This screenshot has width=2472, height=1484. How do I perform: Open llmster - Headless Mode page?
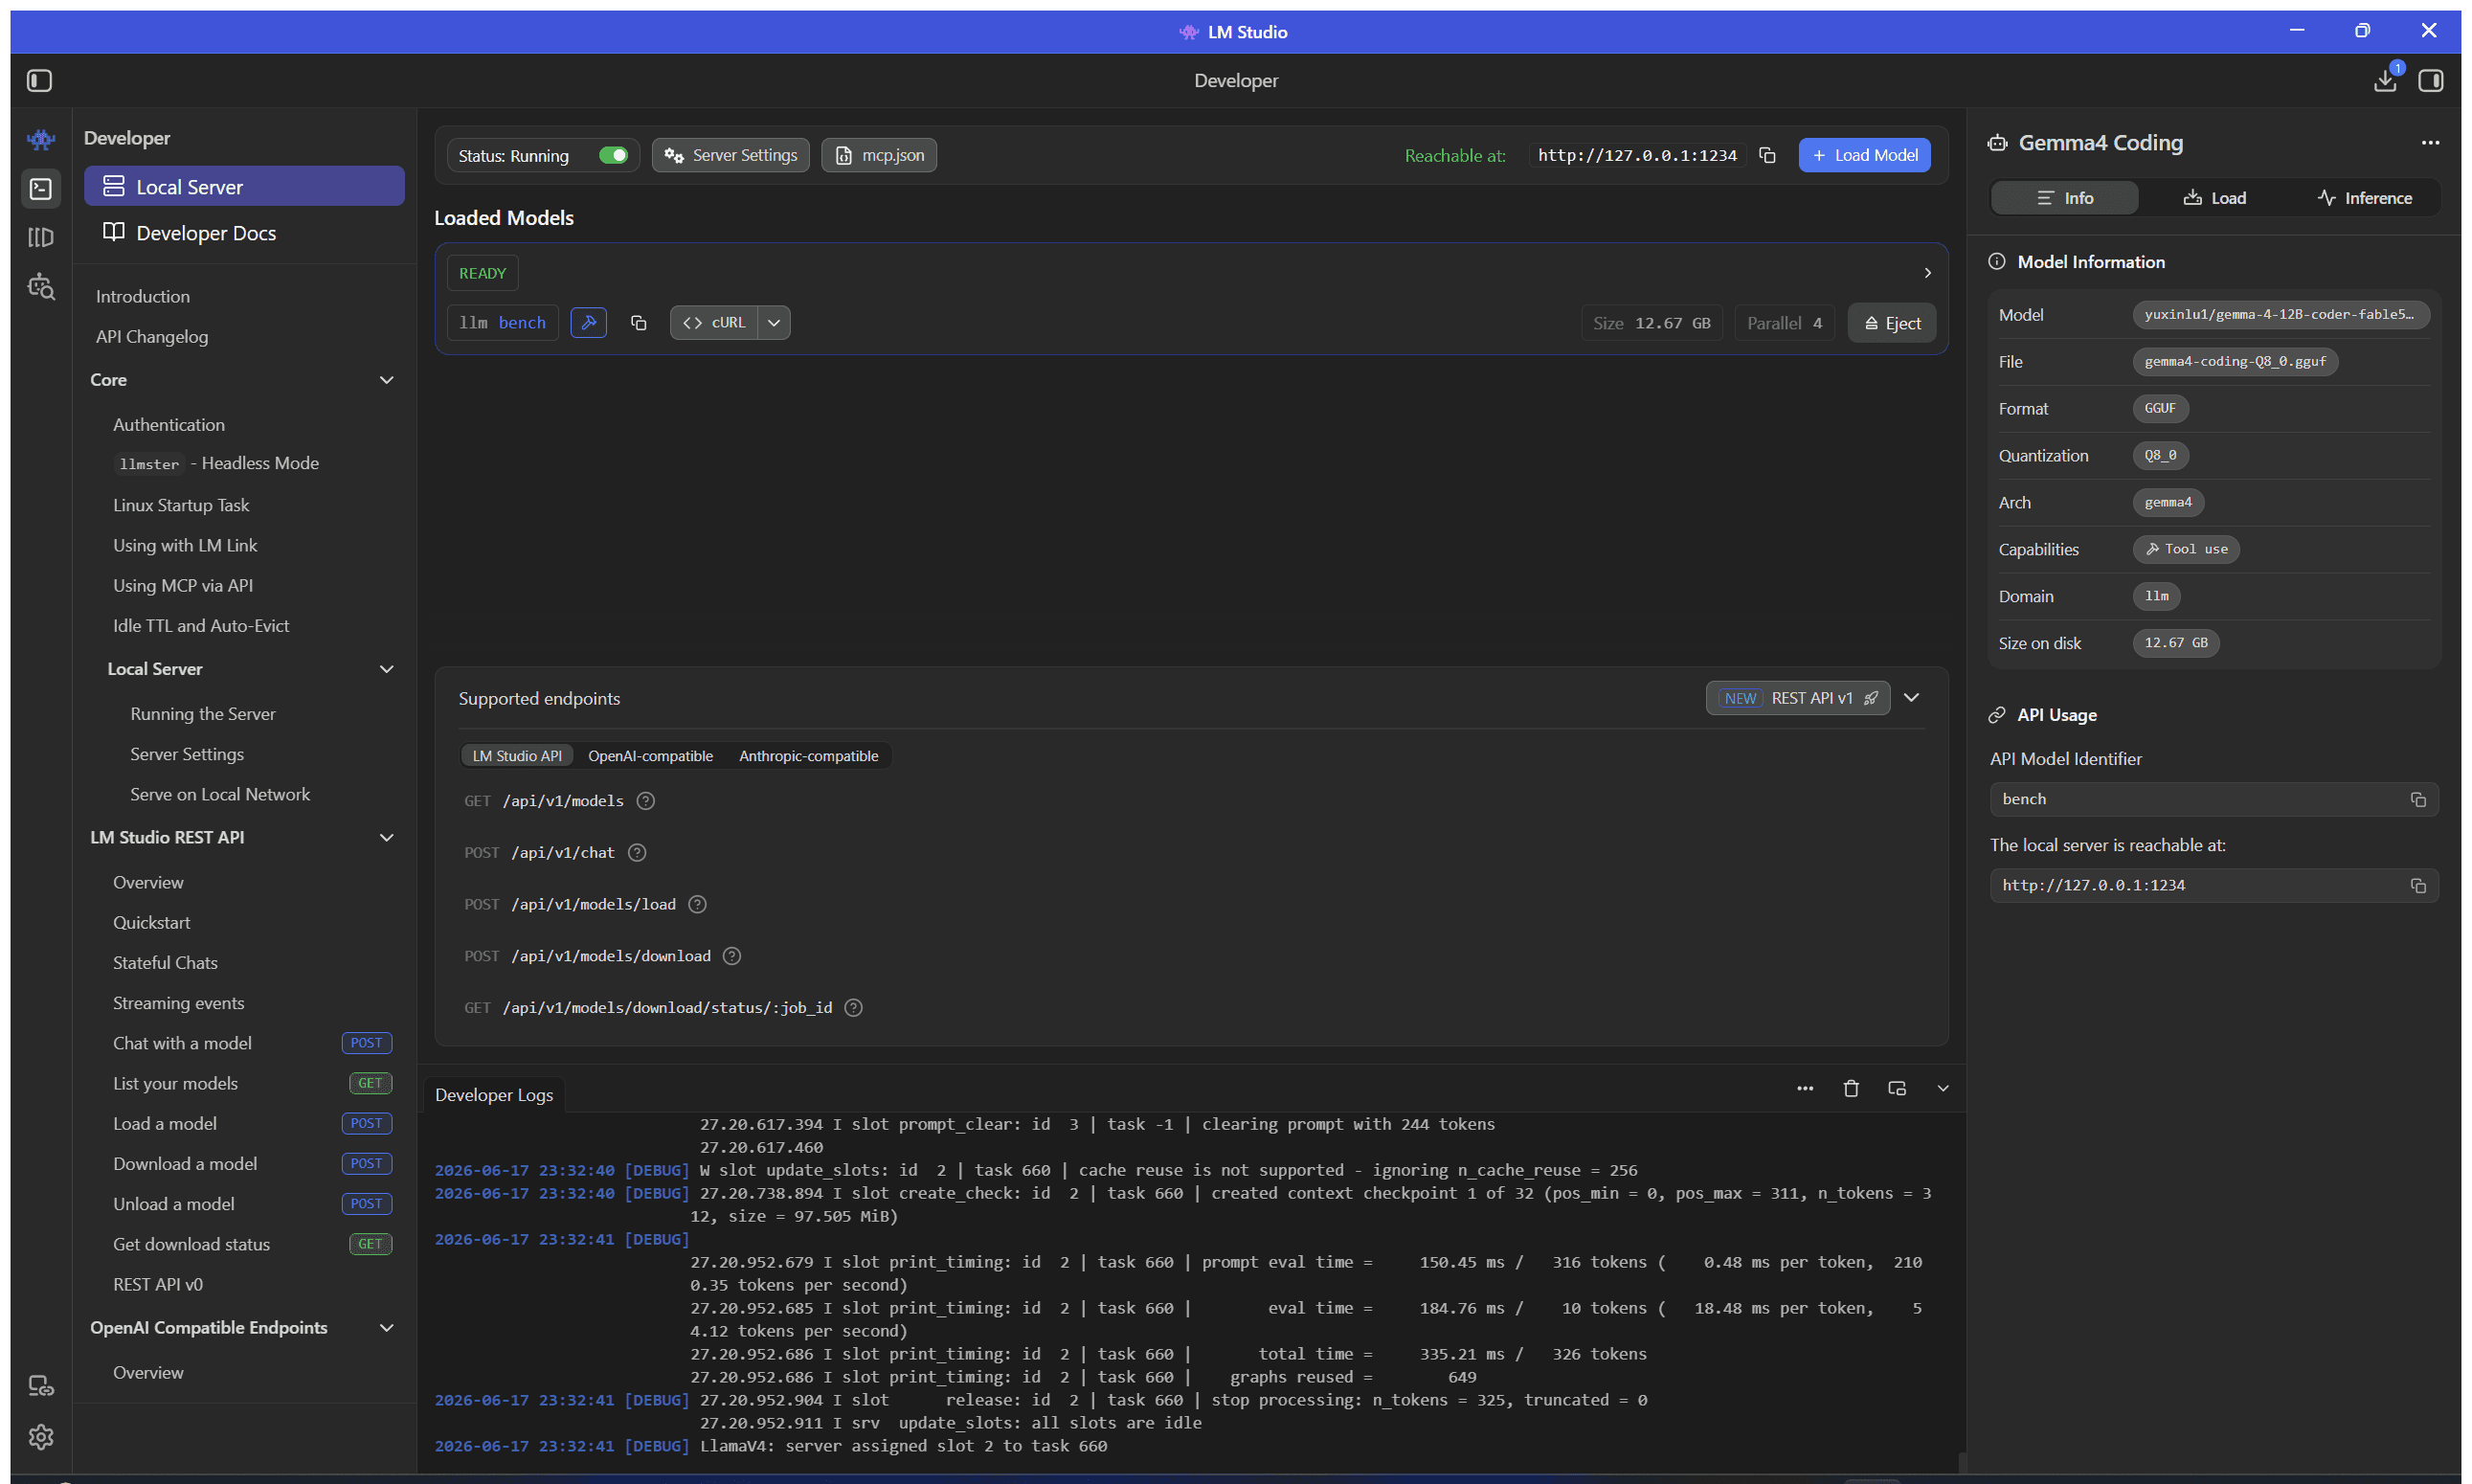pos(217,463)
